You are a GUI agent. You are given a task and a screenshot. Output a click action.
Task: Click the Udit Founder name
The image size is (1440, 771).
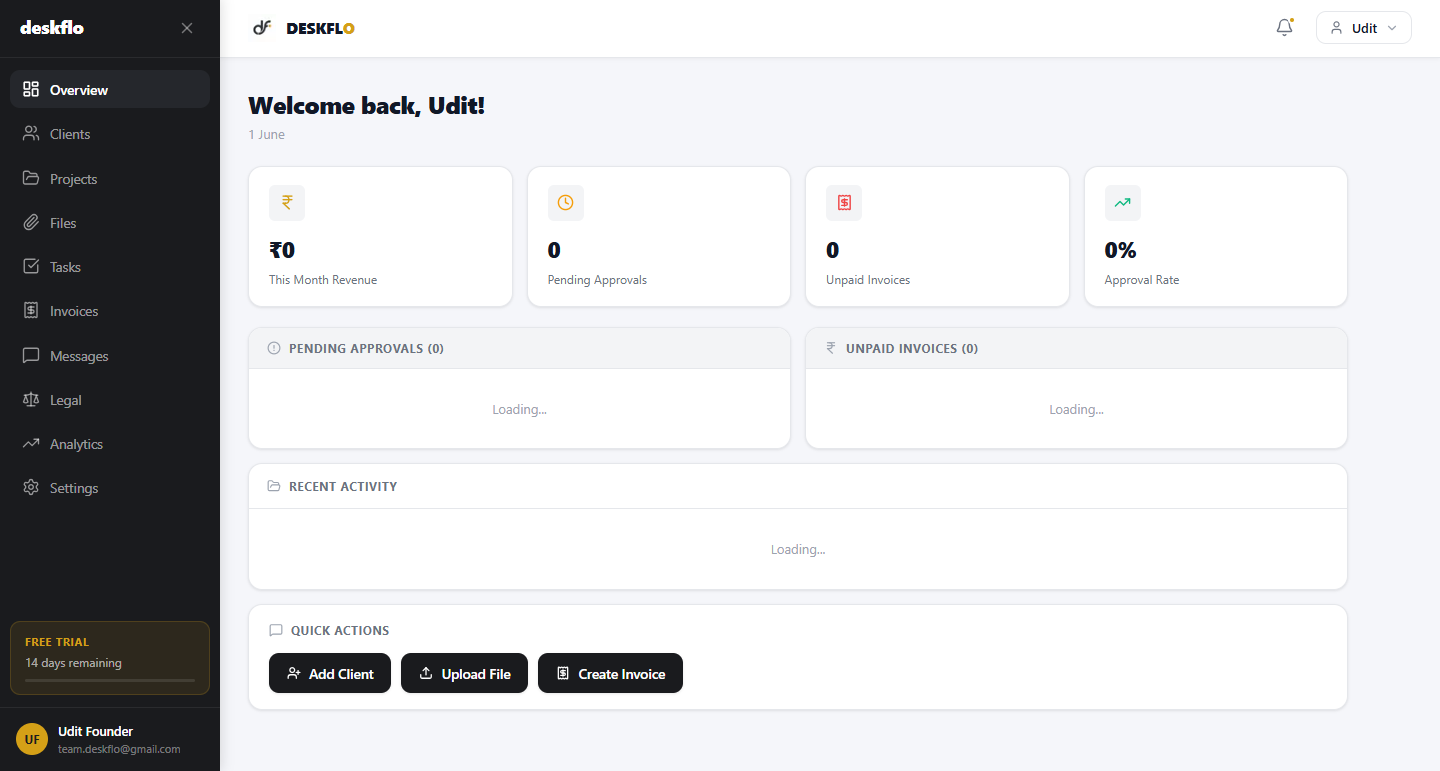click(x=95, y=731)
